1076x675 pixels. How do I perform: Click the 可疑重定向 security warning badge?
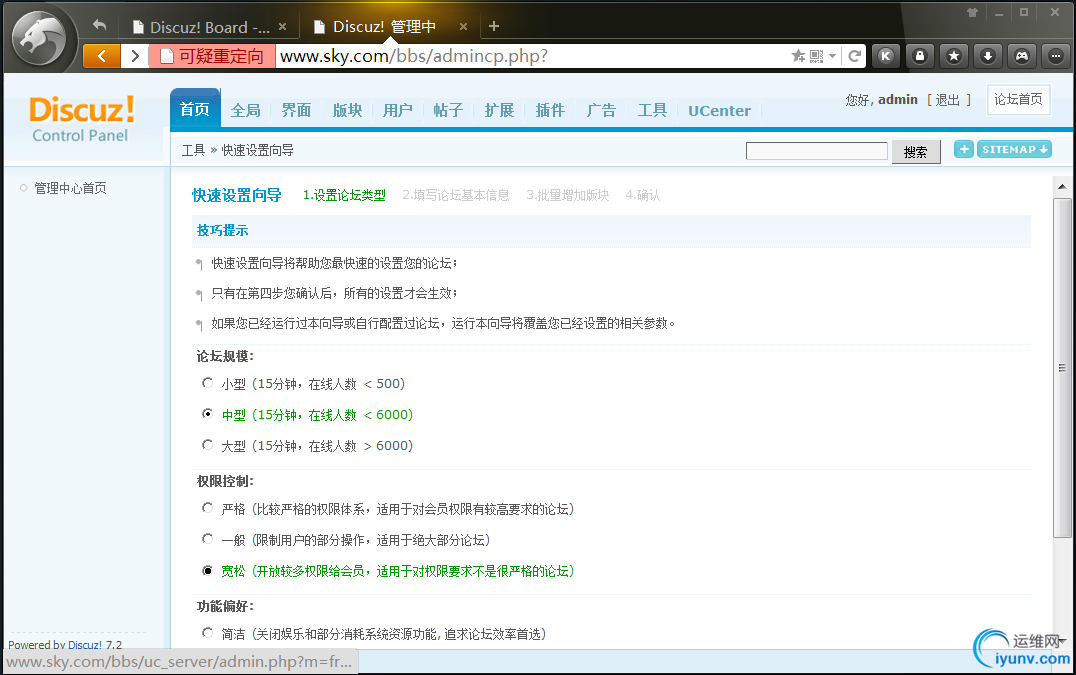pyautogui.click(x=212, y=56)
